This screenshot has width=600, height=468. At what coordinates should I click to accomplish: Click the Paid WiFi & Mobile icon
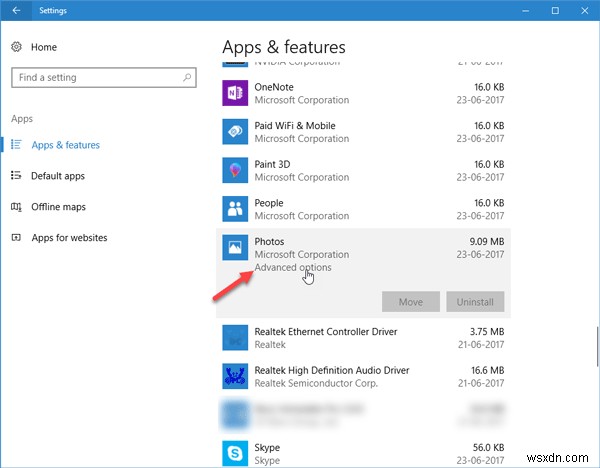click(235, 132)
